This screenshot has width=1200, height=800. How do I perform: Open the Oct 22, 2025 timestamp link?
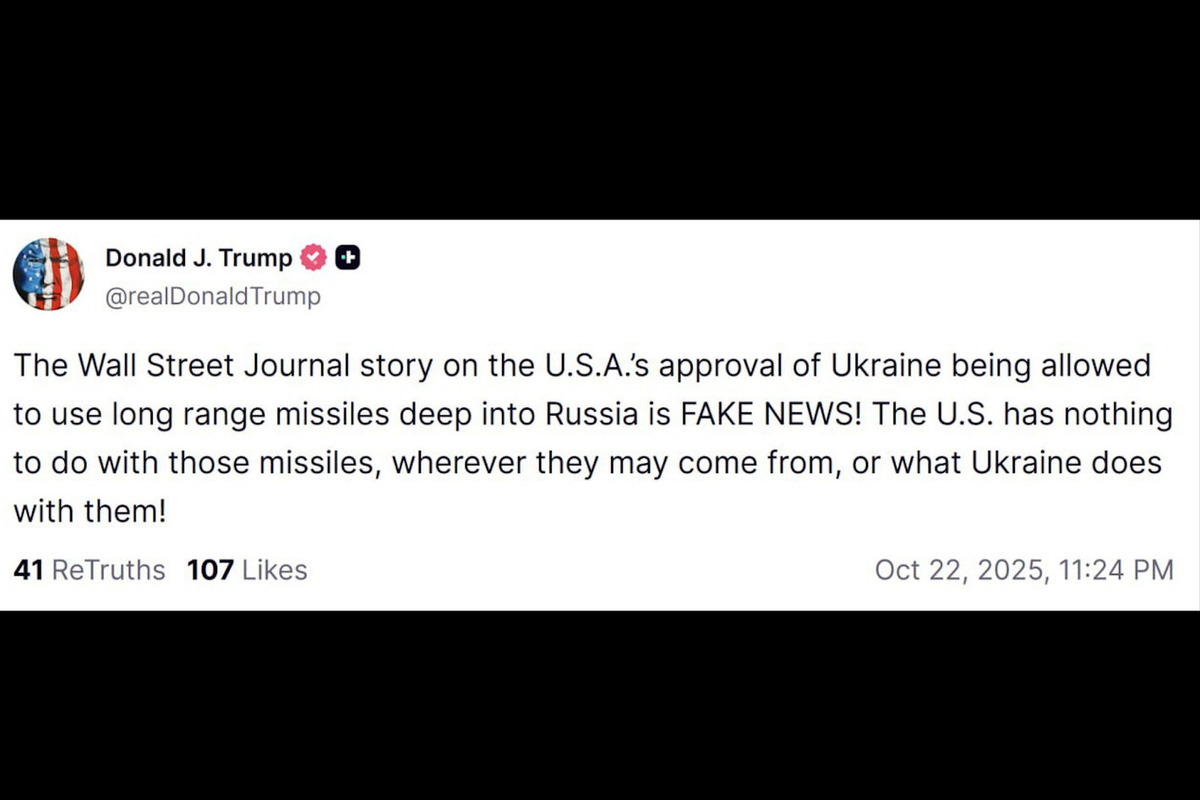1026,569
